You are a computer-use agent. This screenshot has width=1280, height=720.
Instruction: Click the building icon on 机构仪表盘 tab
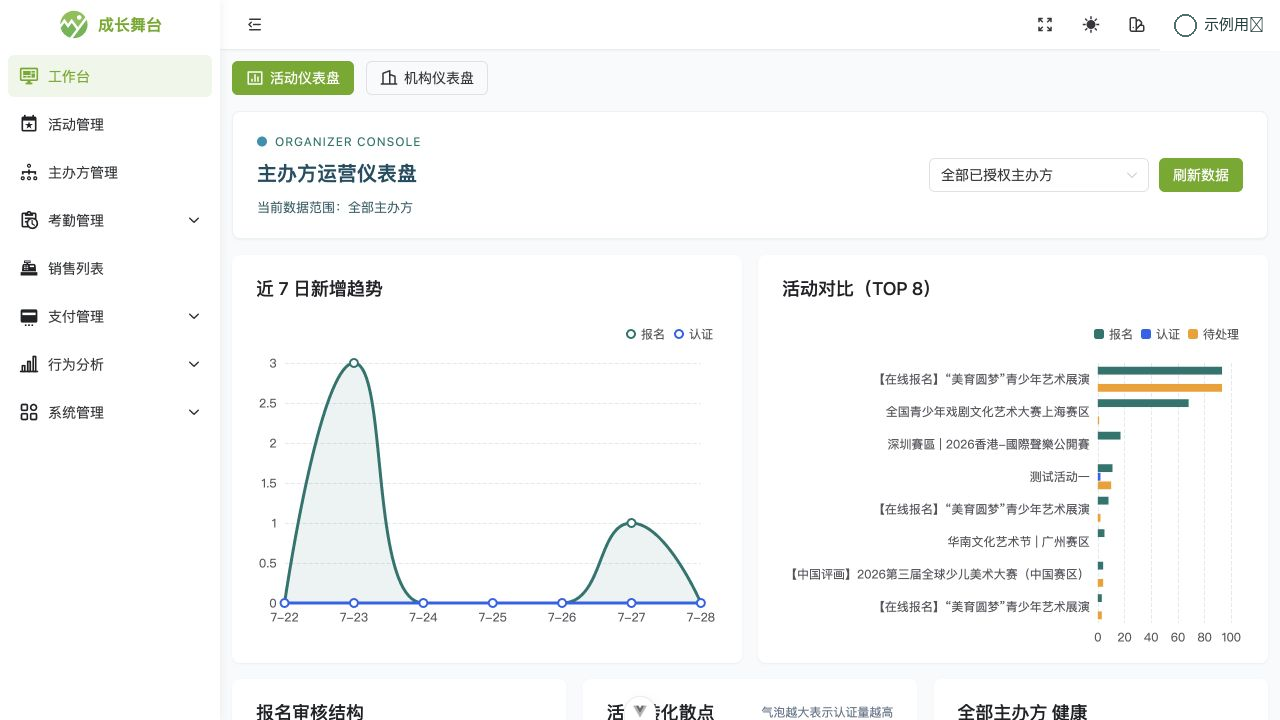(389, 78)
